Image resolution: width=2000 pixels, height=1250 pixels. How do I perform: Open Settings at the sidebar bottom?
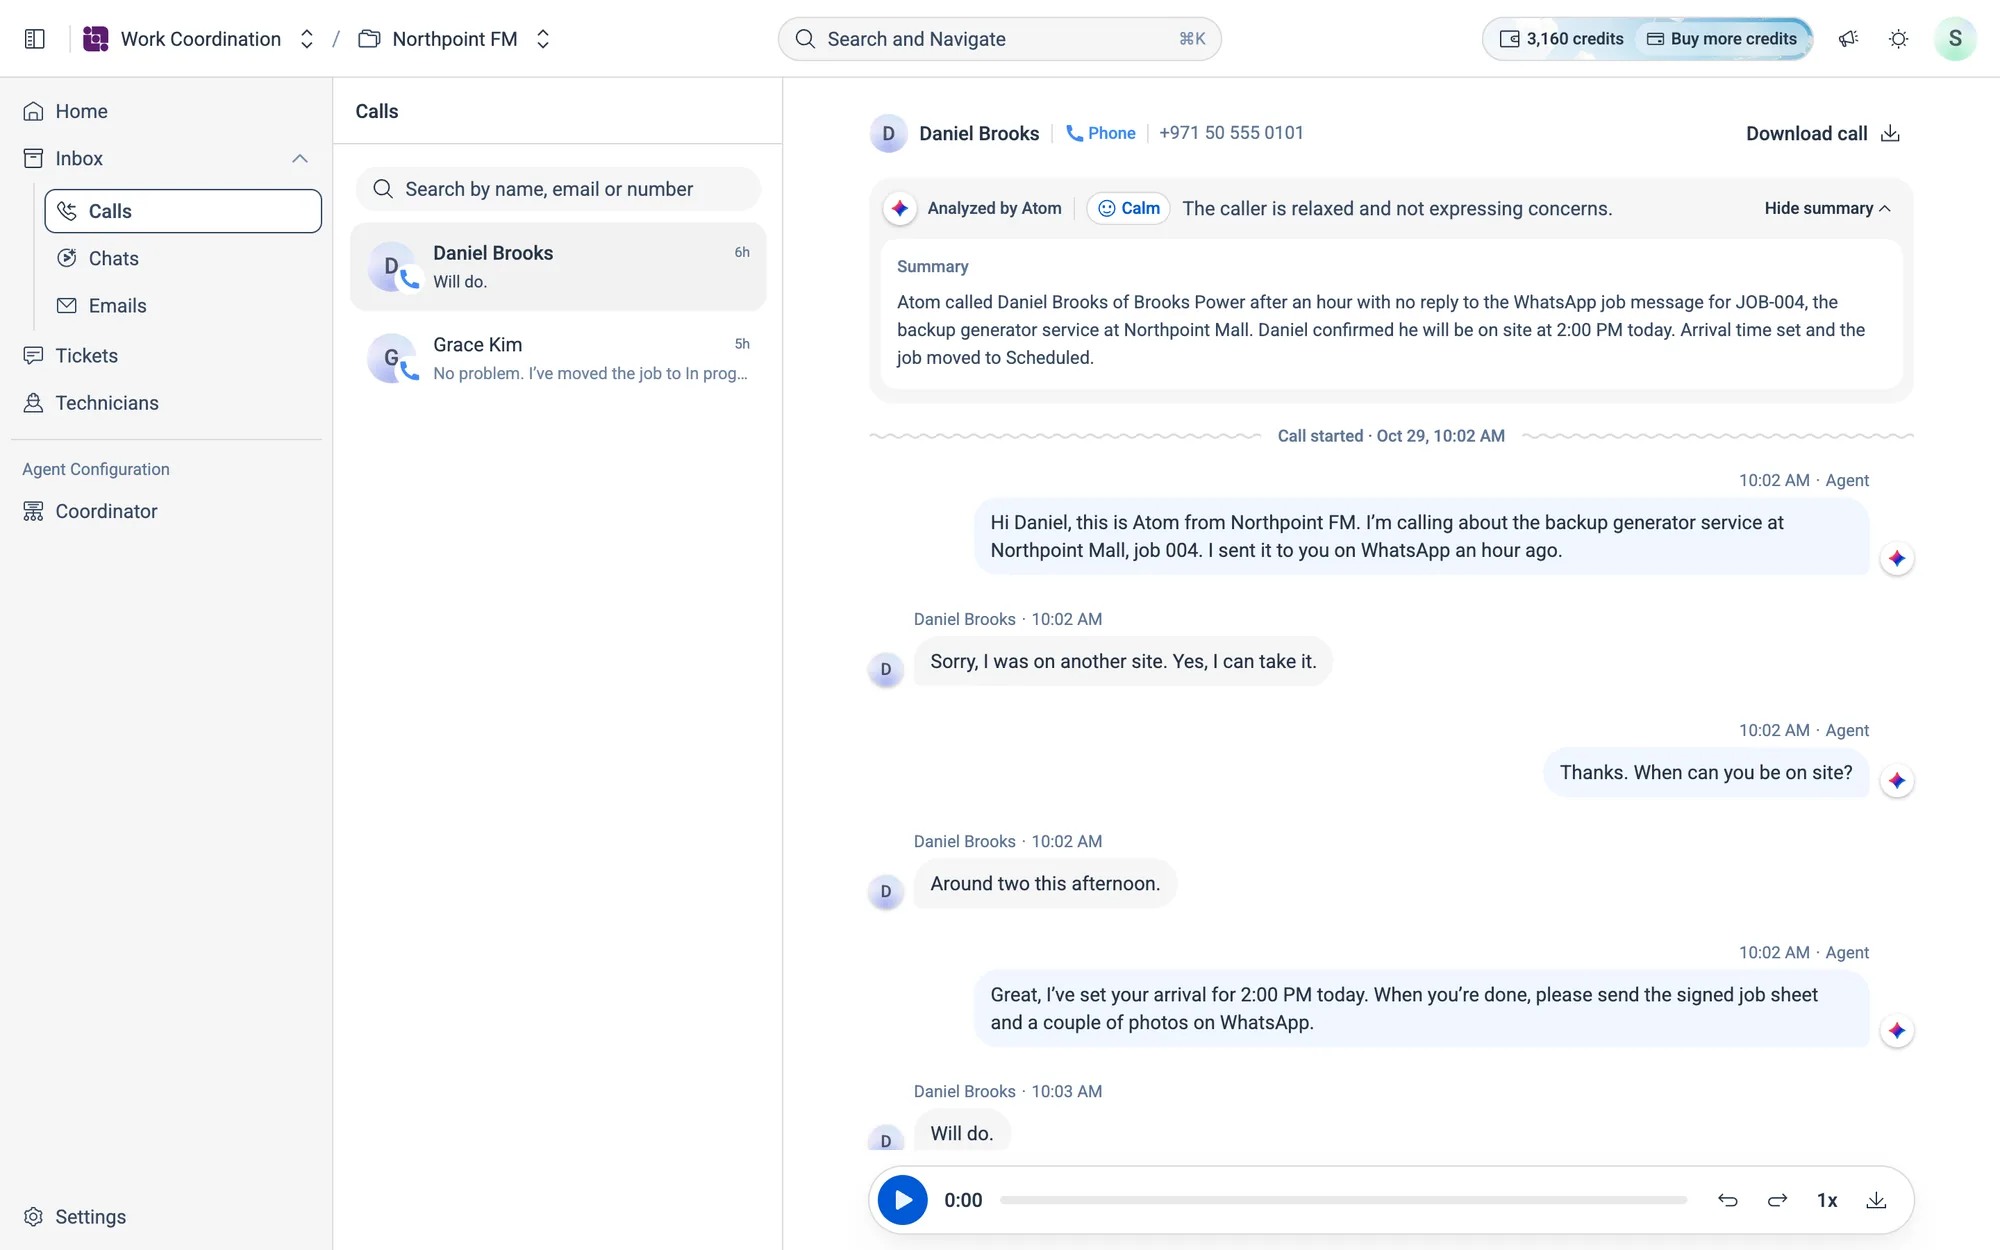166,1217
